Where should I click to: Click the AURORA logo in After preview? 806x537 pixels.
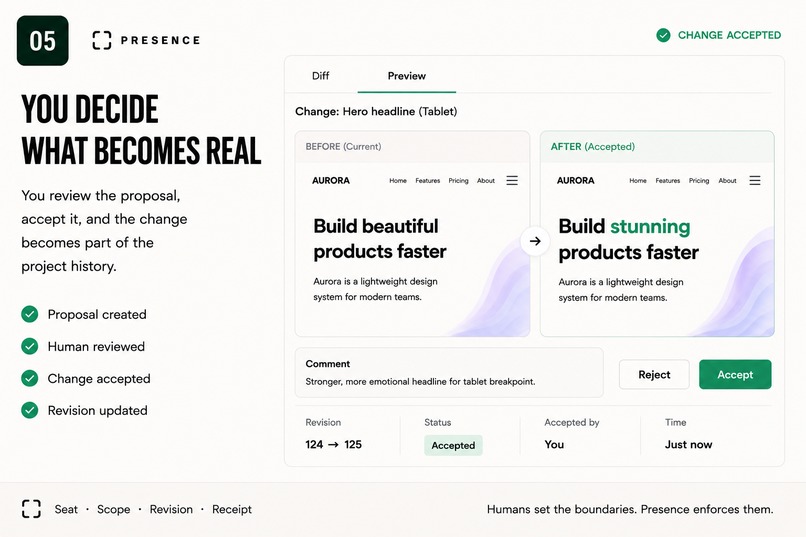pyautogui.click(x=575, y=180)
